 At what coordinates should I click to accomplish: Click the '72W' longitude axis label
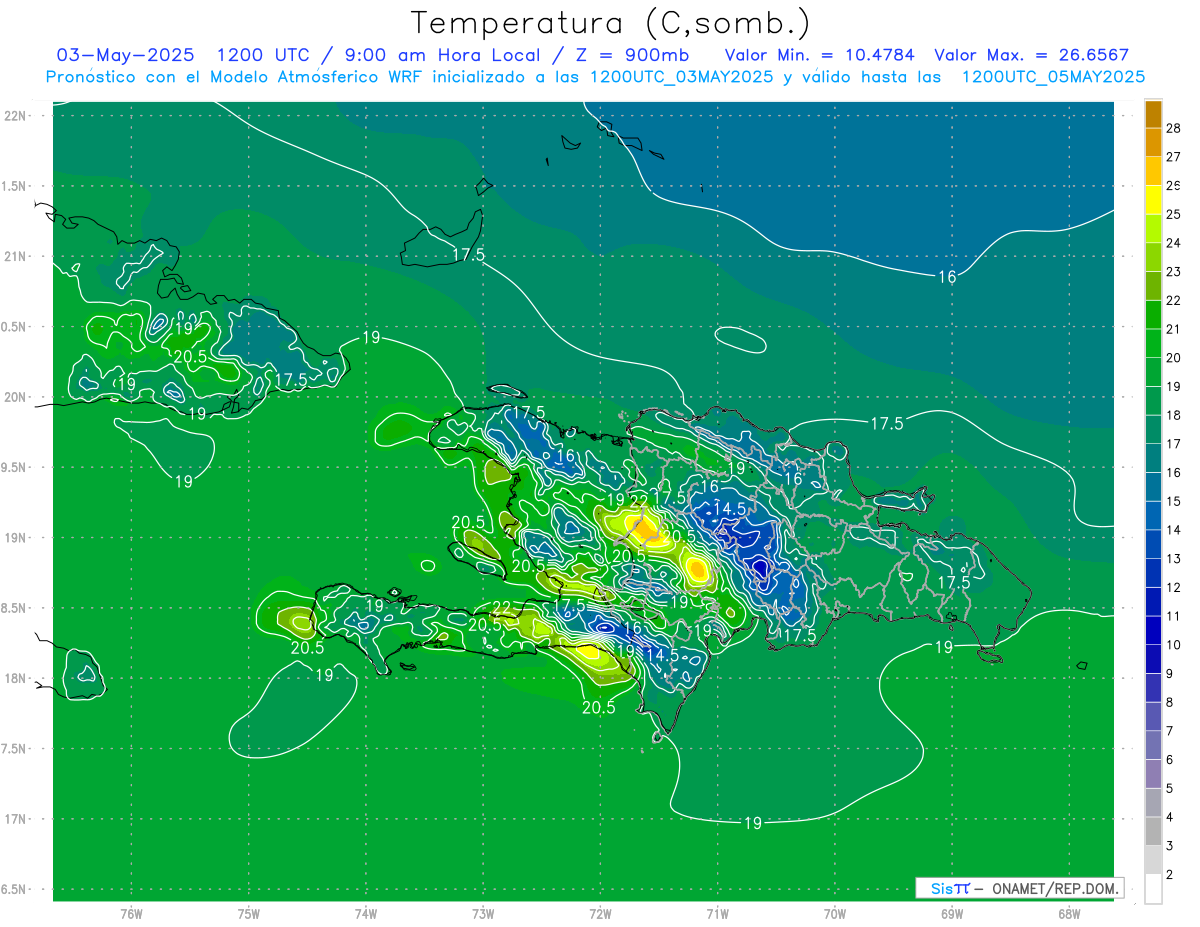[x=600, y=914]
